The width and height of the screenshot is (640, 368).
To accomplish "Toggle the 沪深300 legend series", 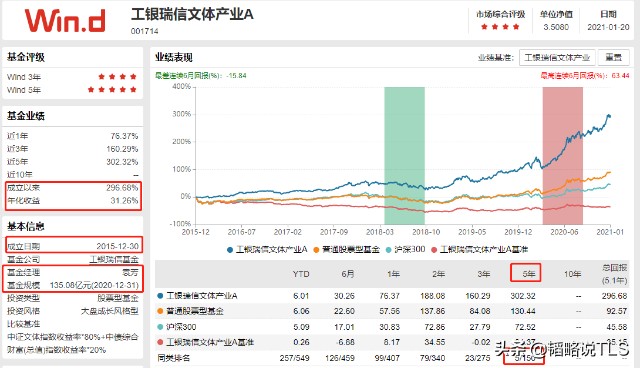I will pos(405,249).
